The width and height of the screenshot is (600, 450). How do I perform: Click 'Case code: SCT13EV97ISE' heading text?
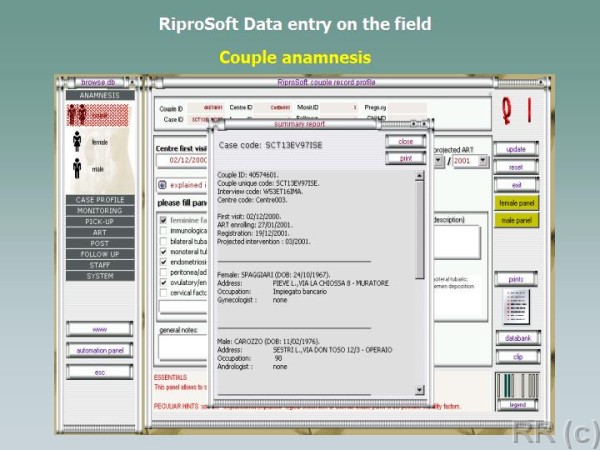coord(270,145)
